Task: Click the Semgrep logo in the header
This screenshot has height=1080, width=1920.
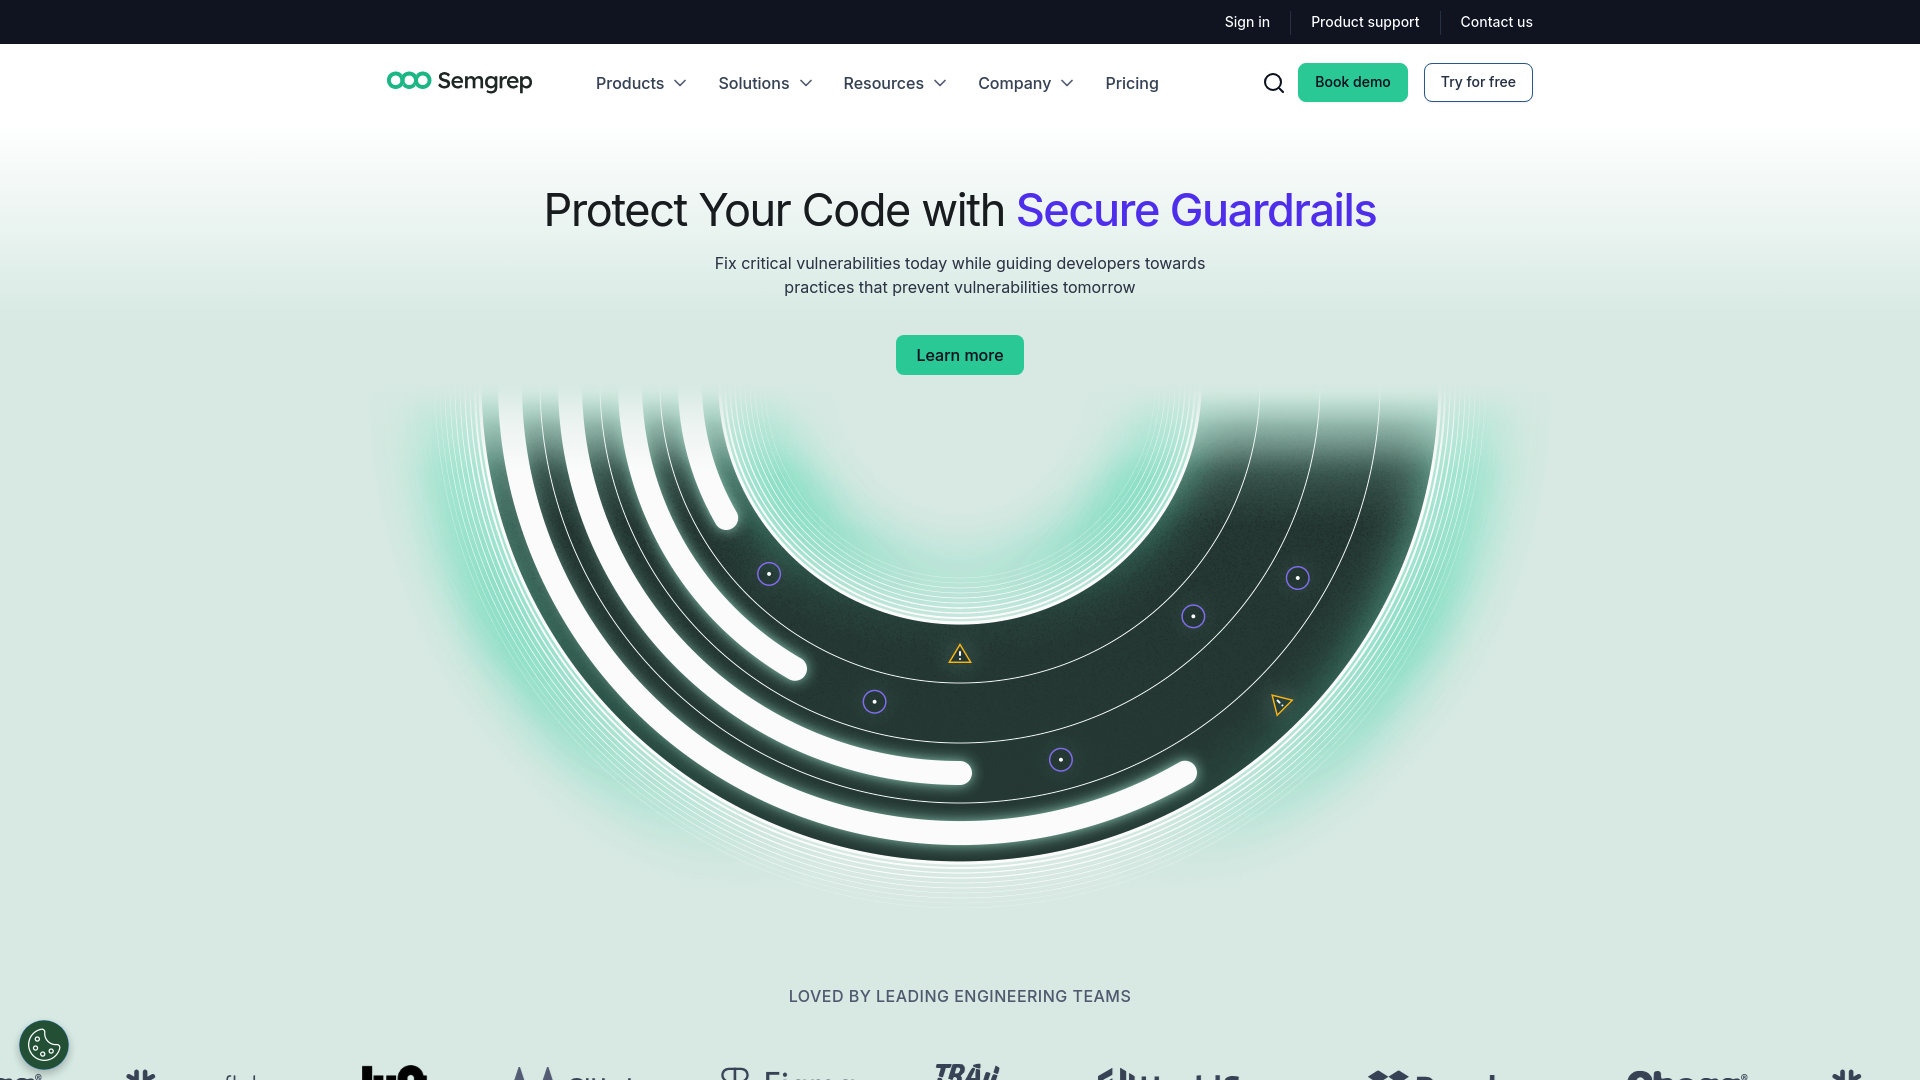Action: (459, 82)
